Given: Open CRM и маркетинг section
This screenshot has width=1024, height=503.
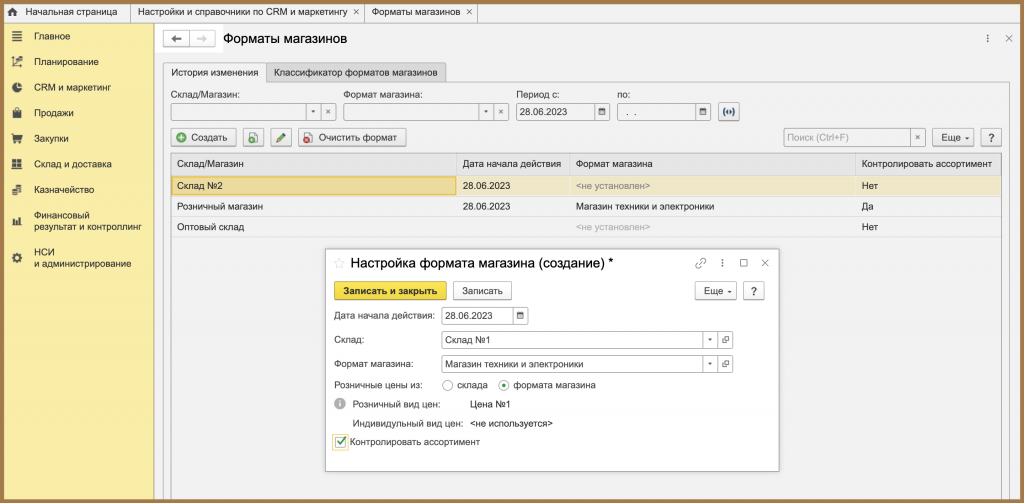Looking at the screenshot, I should point(72,87).
